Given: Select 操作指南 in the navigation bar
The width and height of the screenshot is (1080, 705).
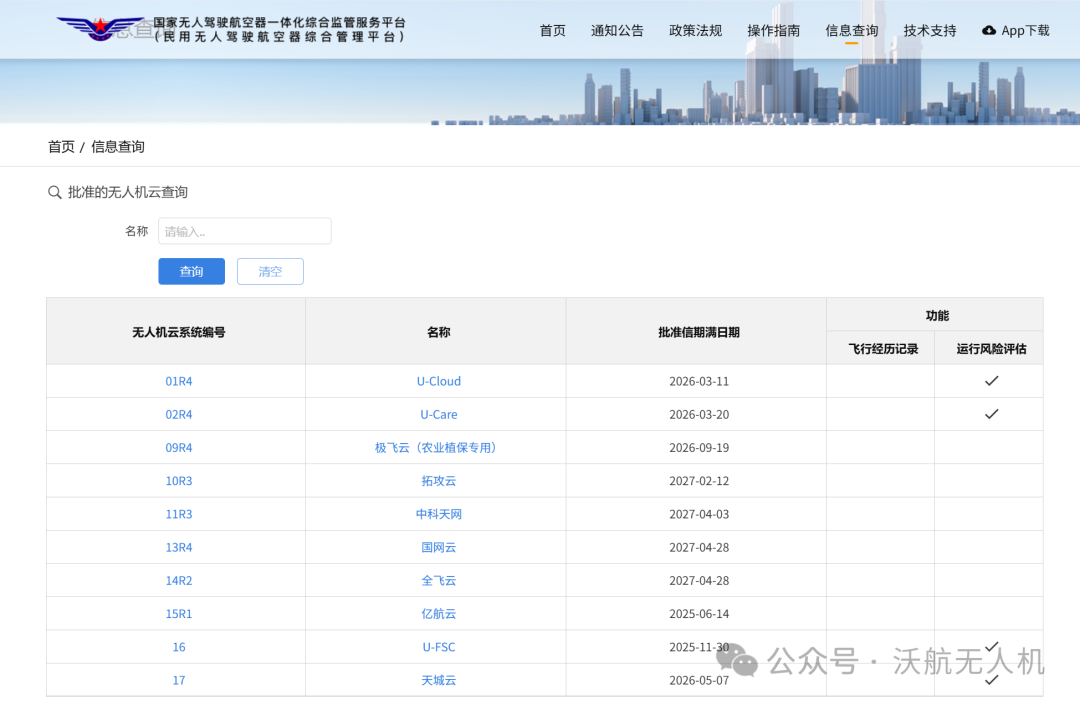Looking at the screenshot, I should [x=773, y=31].
